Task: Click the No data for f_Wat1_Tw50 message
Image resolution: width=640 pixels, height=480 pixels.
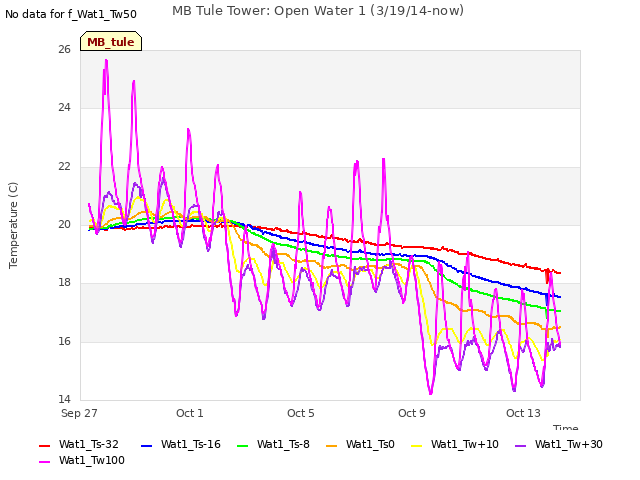Action: coord(71,14)
